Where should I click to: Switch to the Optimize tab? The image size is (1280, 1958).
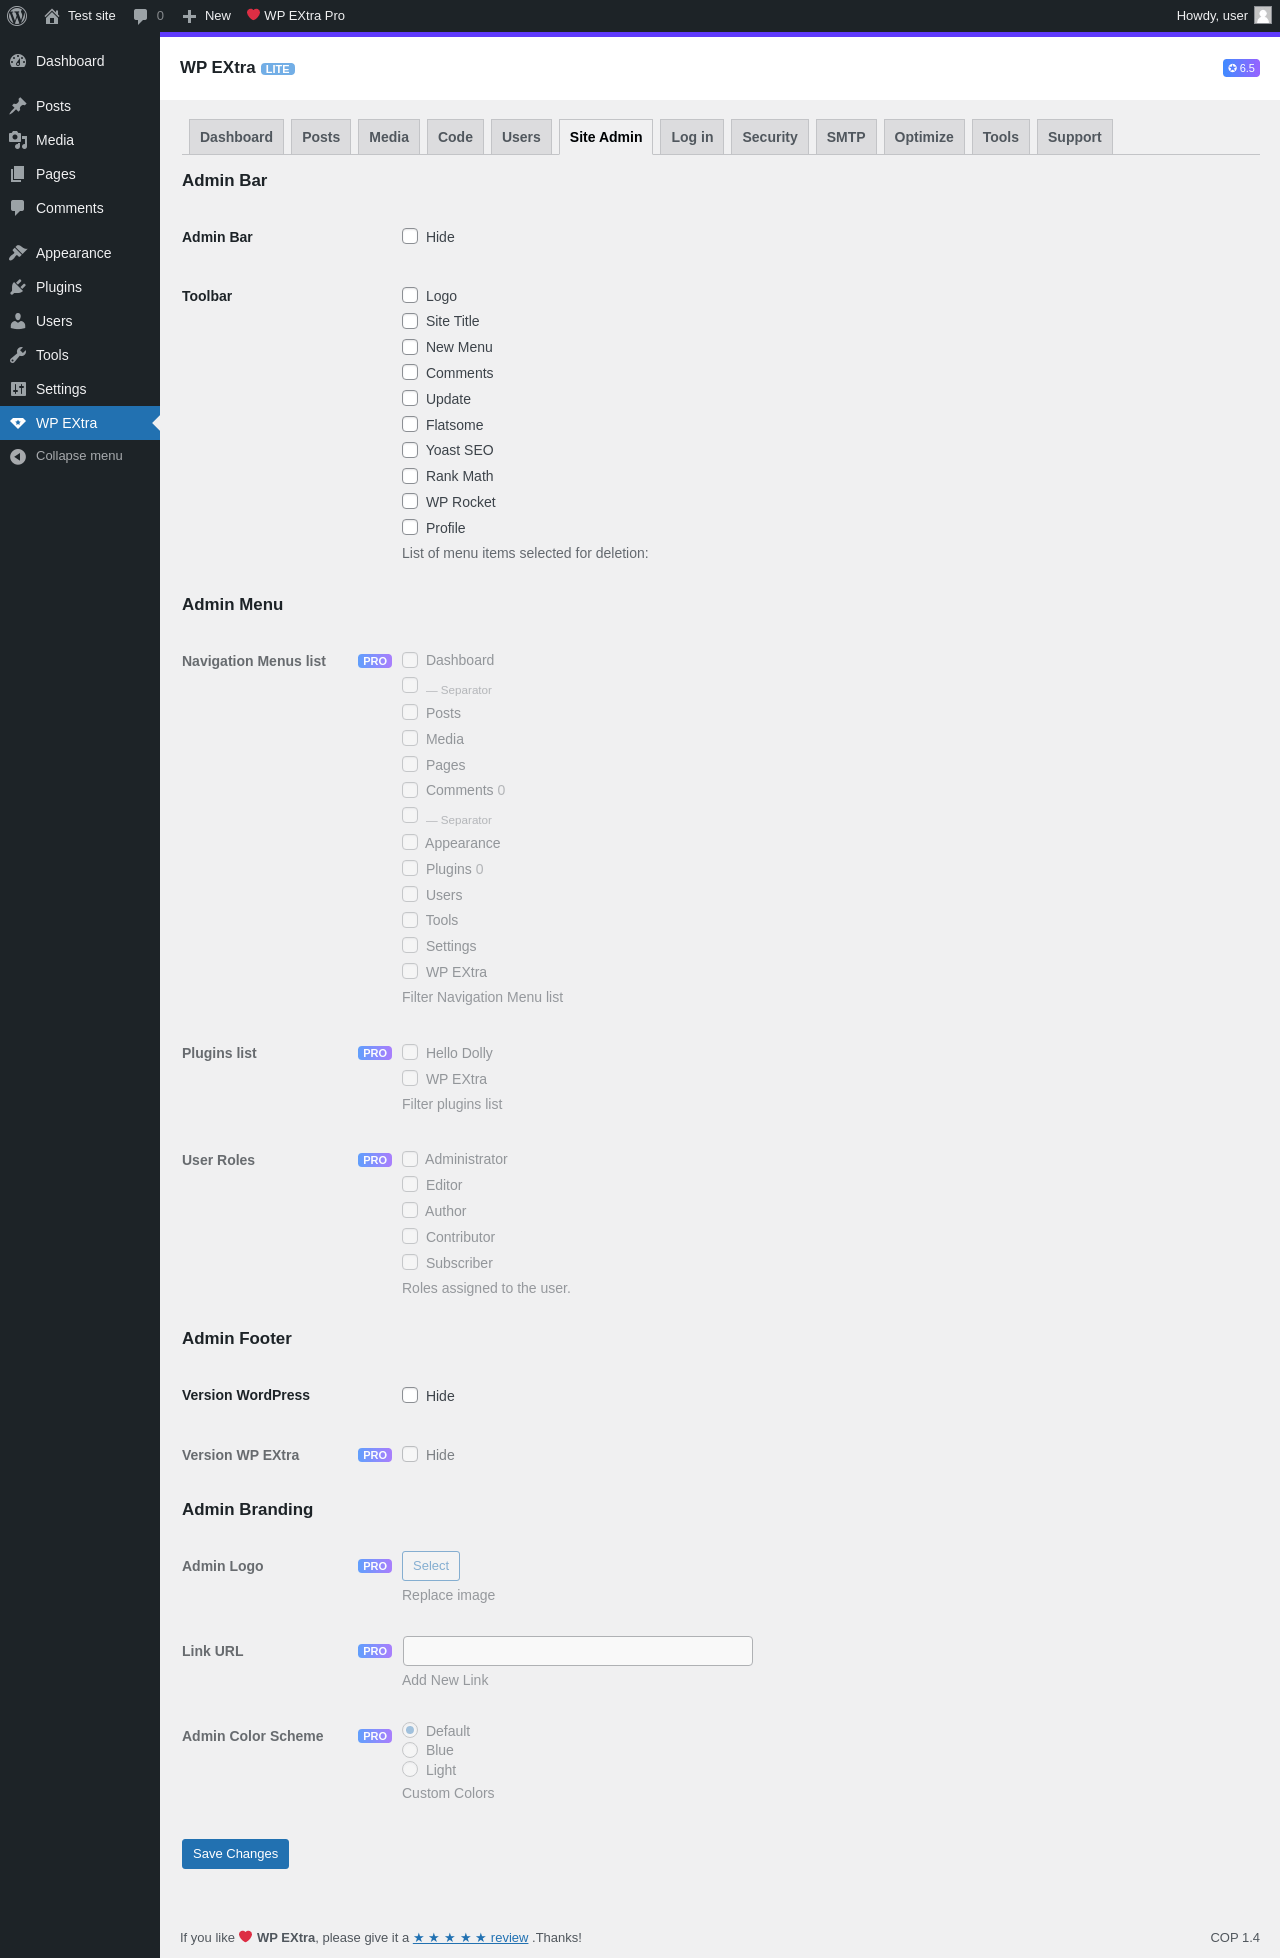click(924, 137)
